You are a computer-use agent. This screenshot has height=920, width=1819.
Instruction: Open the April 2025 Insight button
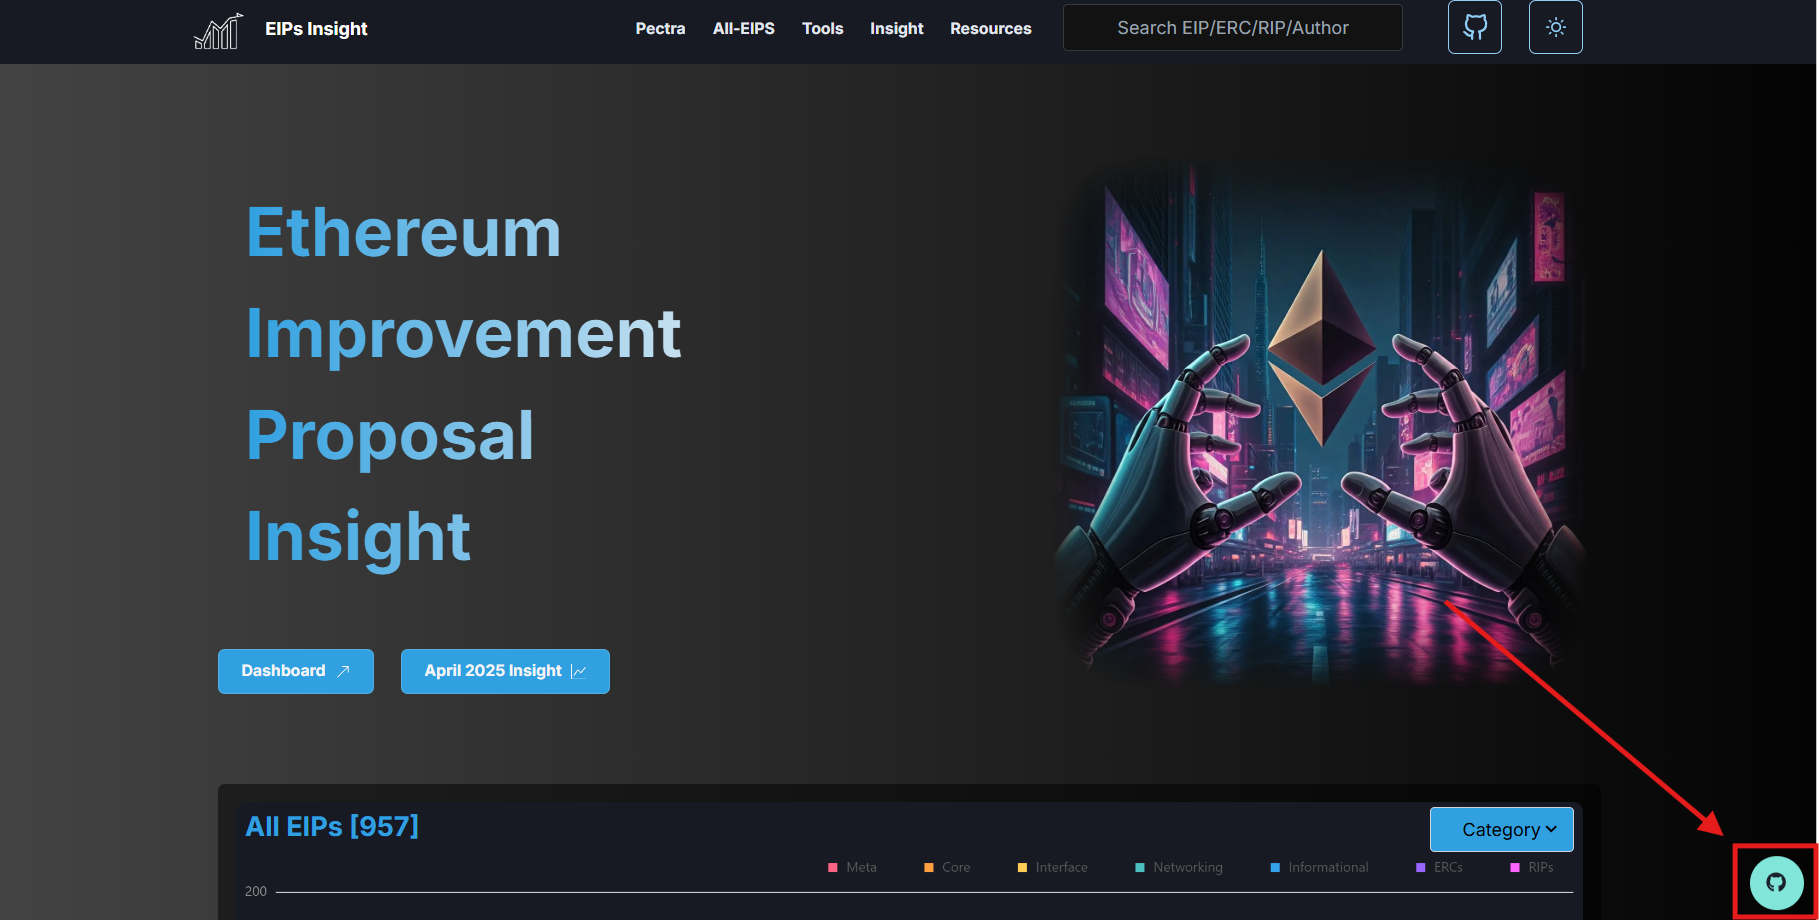point(505,671)
